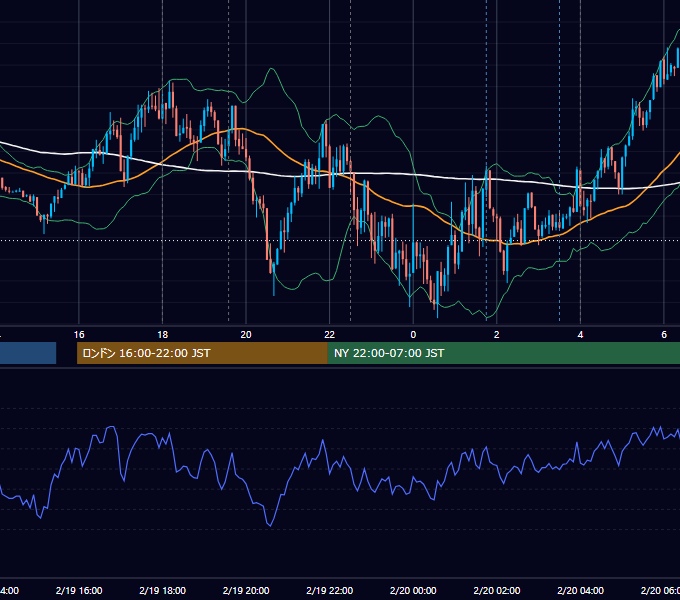Viewport: 680px width, 600px height.
Task: Click the ロンドン 16:00-22:00 JST session bar
Action: 202,353
